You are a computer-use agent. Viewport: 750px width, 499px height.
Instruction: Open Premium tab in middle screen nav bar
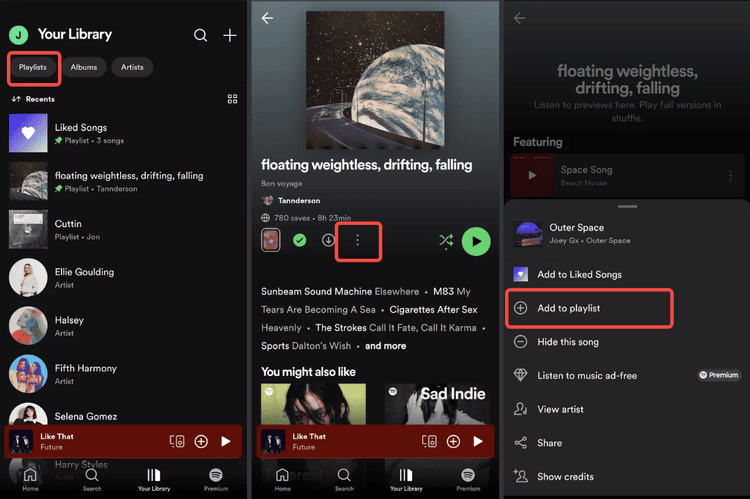click(468, 480)
